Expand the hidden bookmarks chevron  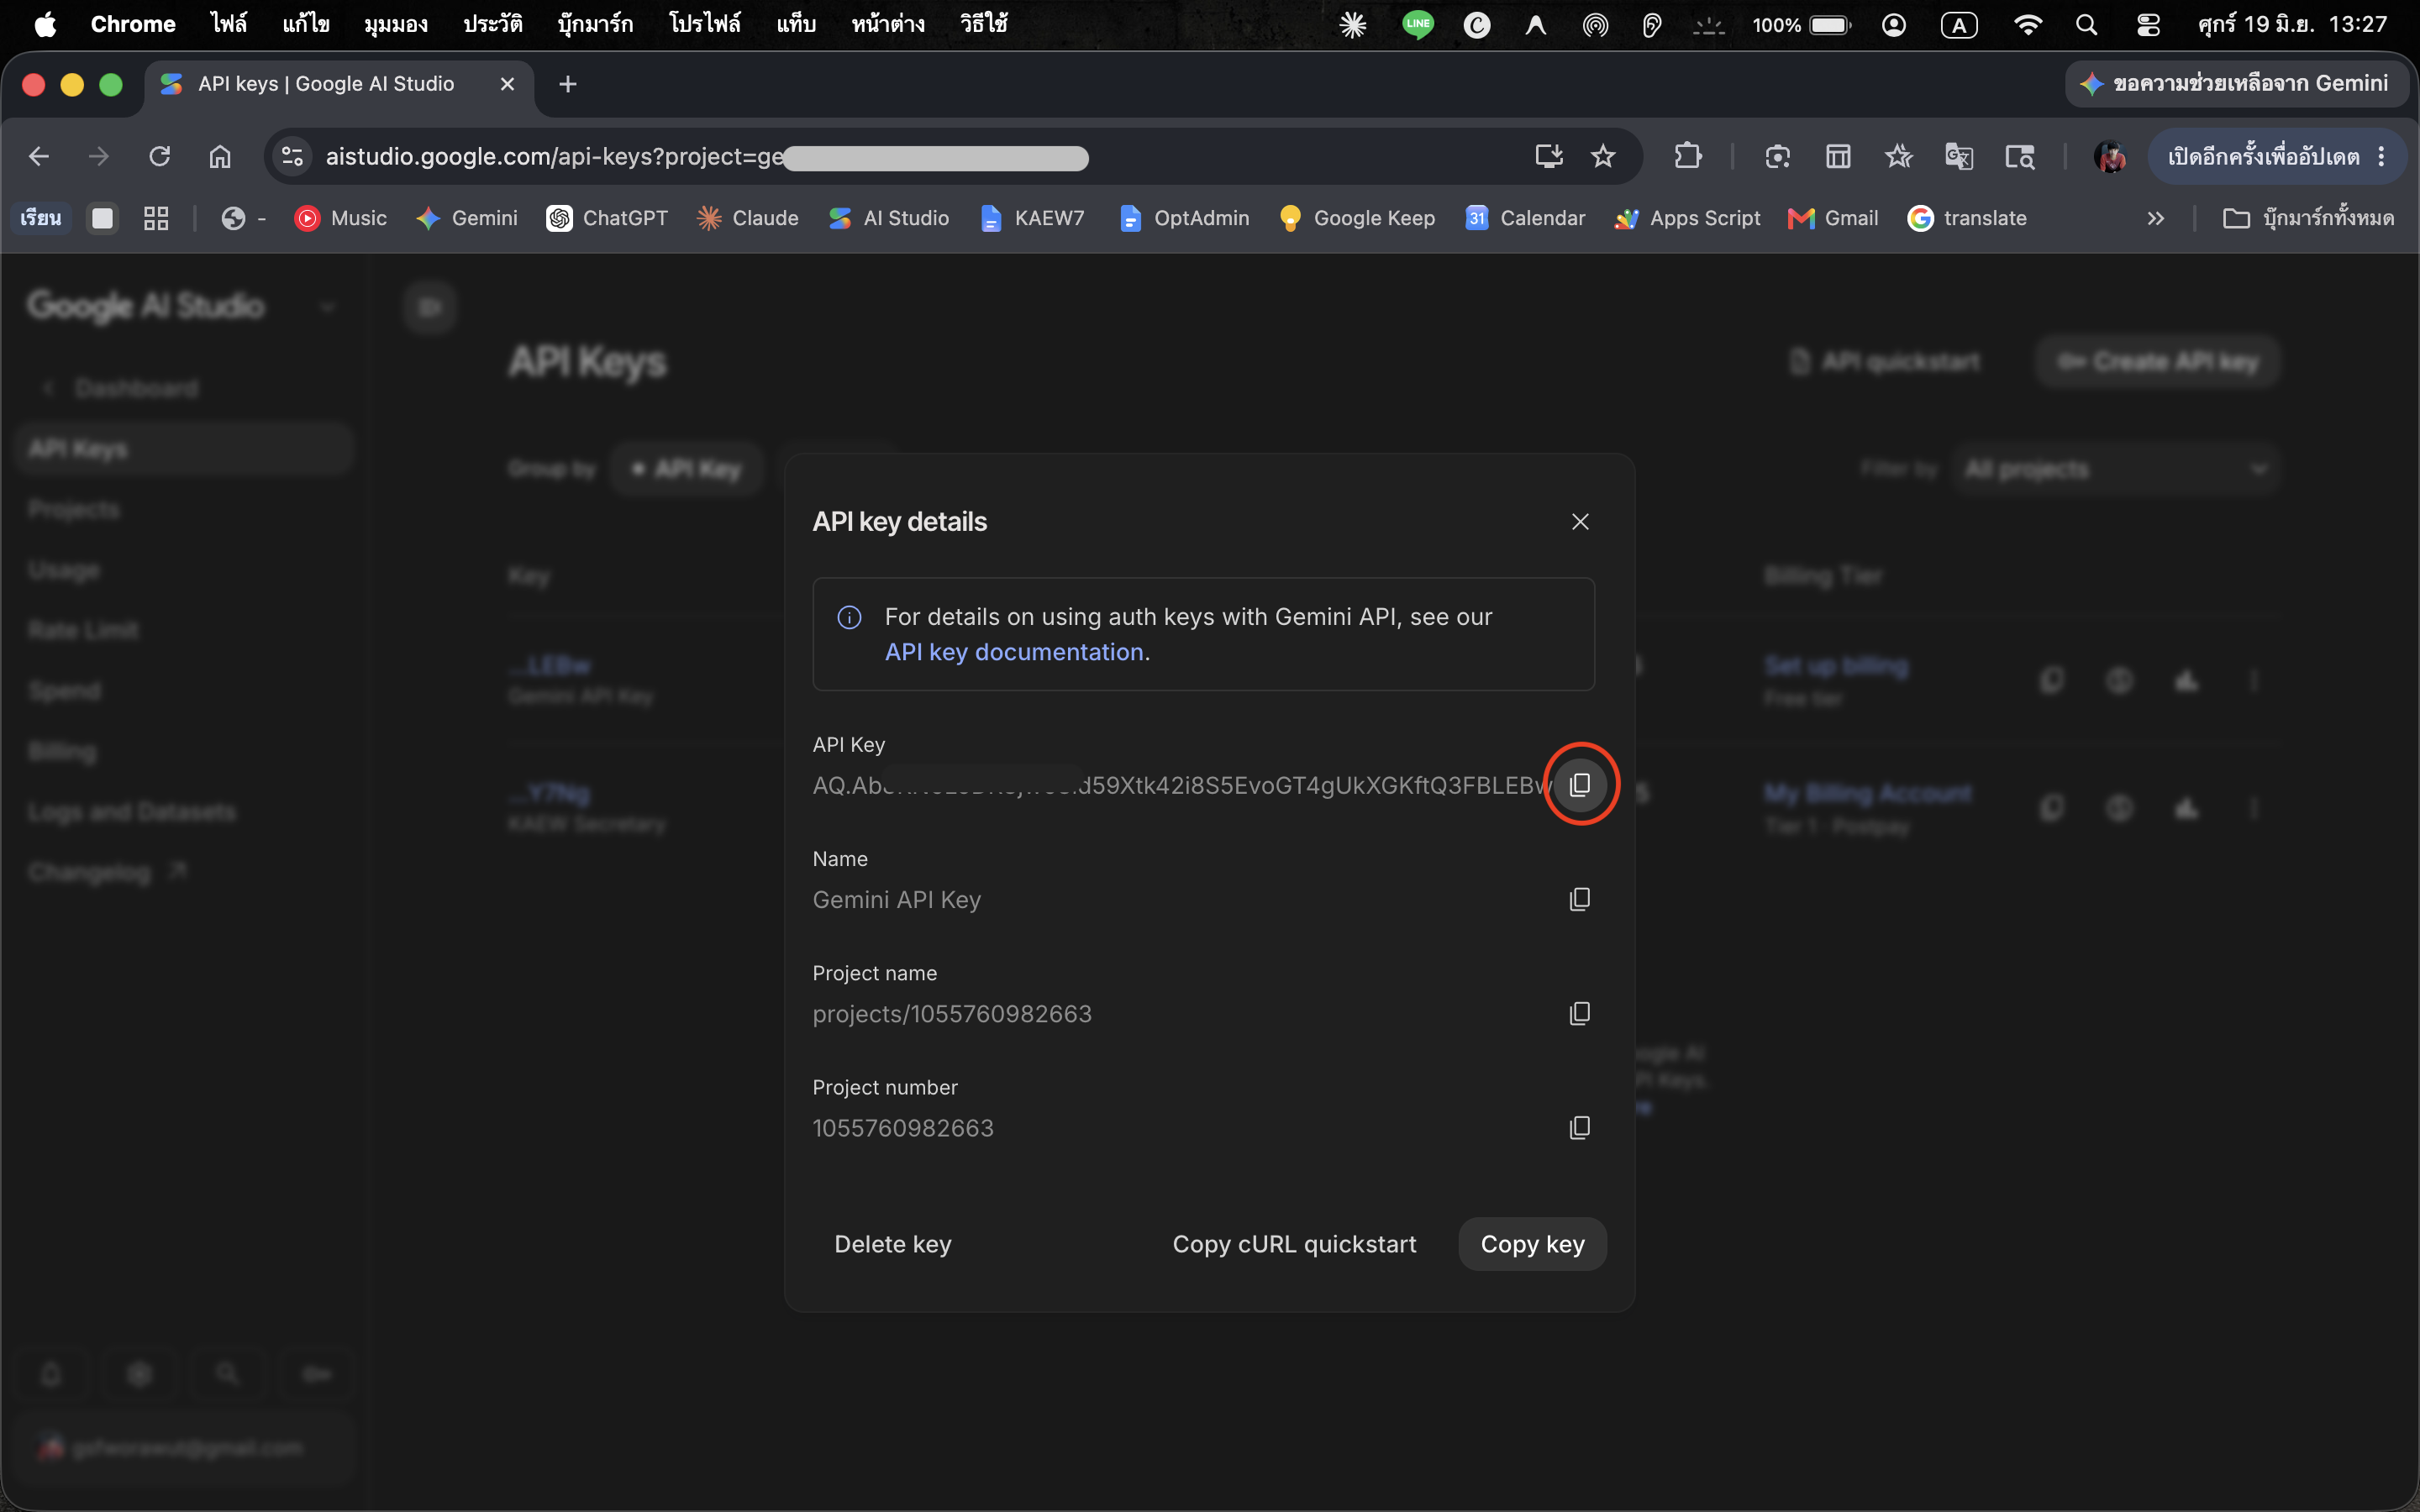click(x=2156, y=218)
